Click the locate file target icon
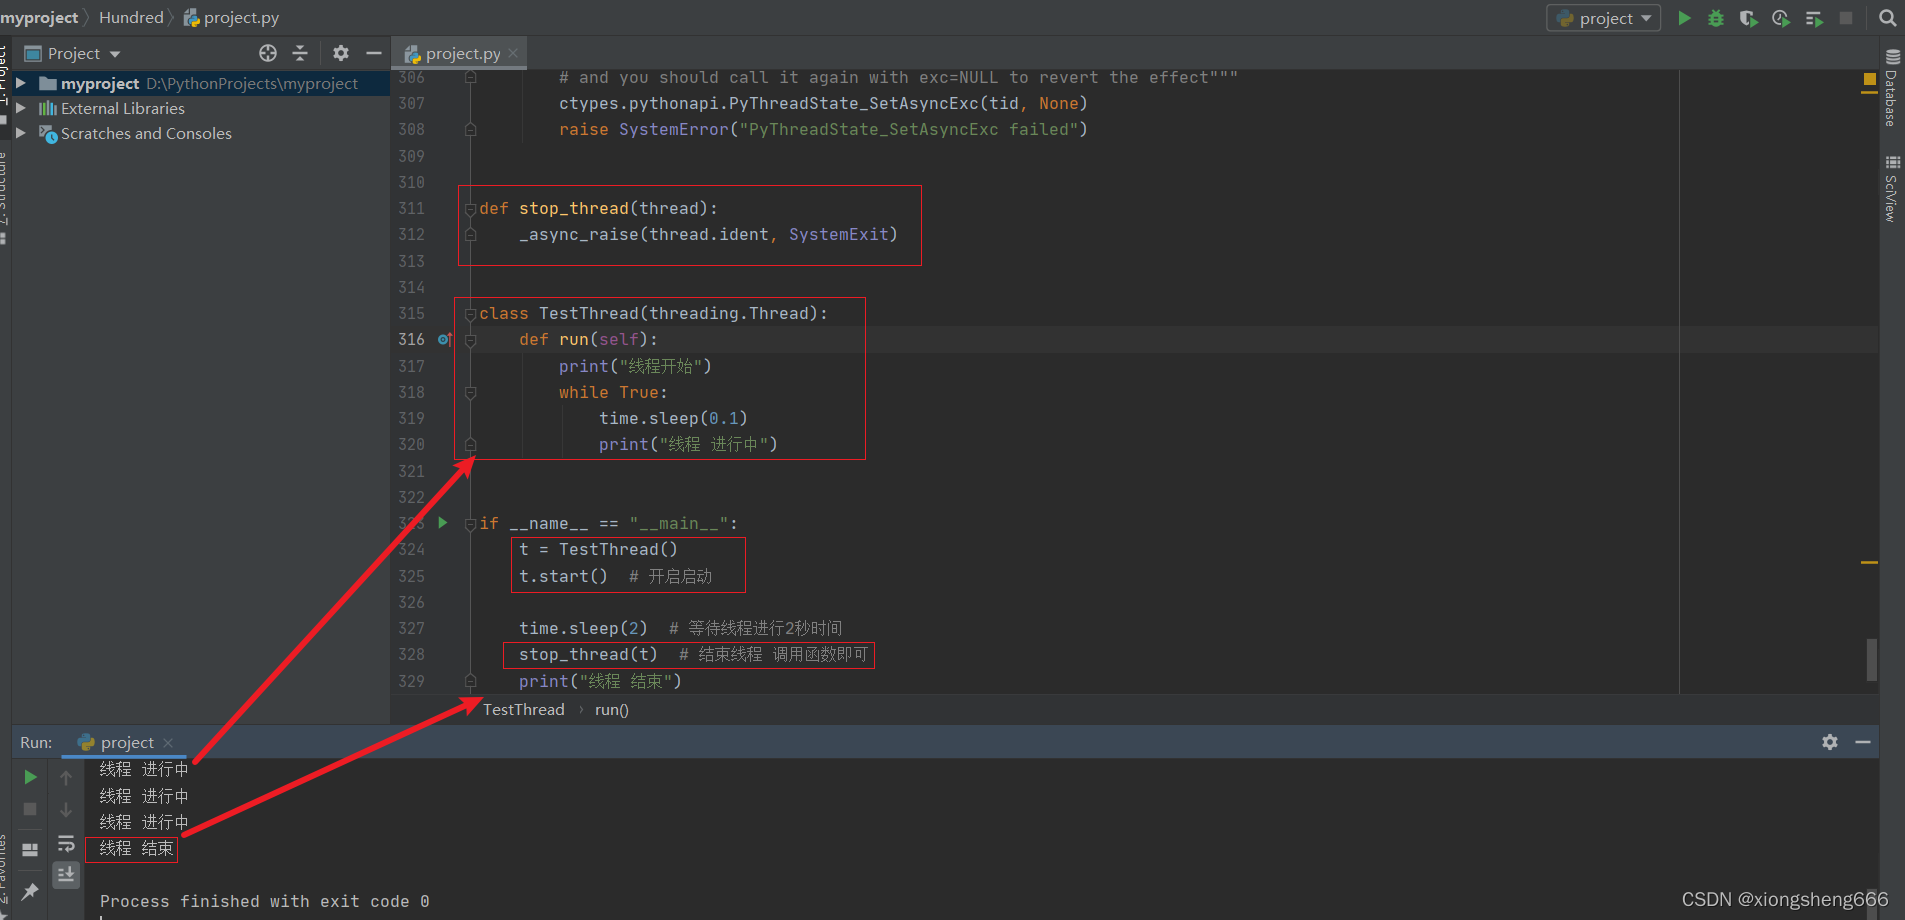This screenshot has width=1905, height=920. point(268,53)
